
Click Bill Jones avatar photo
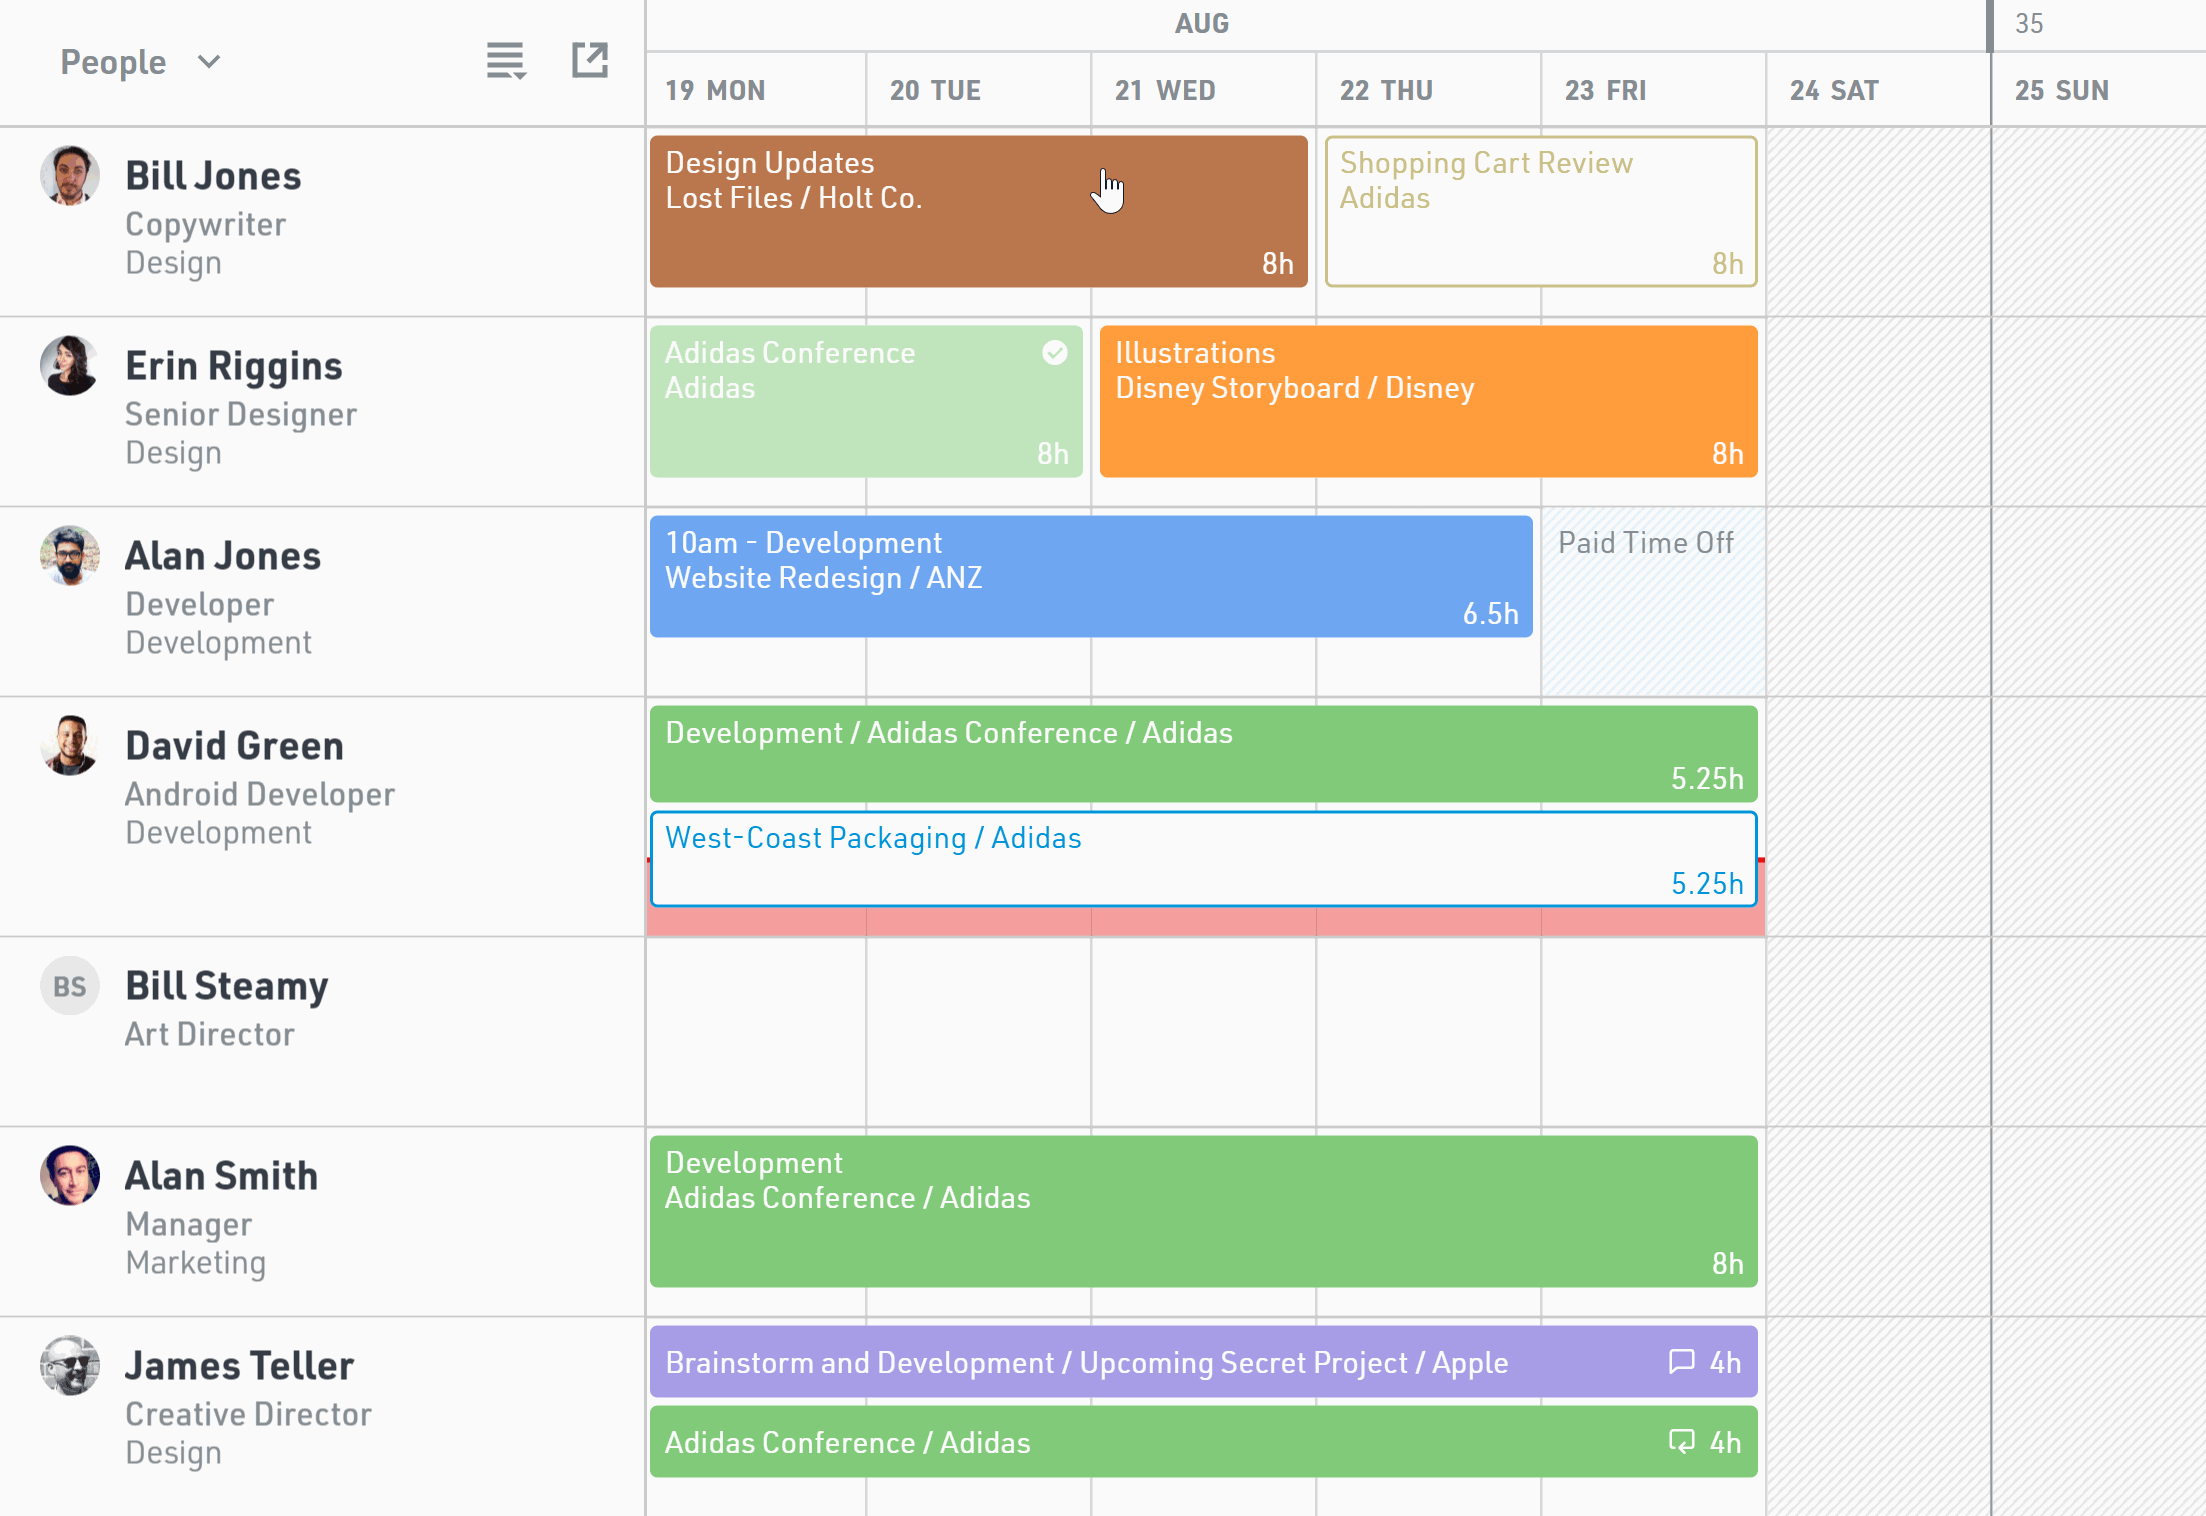tap(69, 175)
